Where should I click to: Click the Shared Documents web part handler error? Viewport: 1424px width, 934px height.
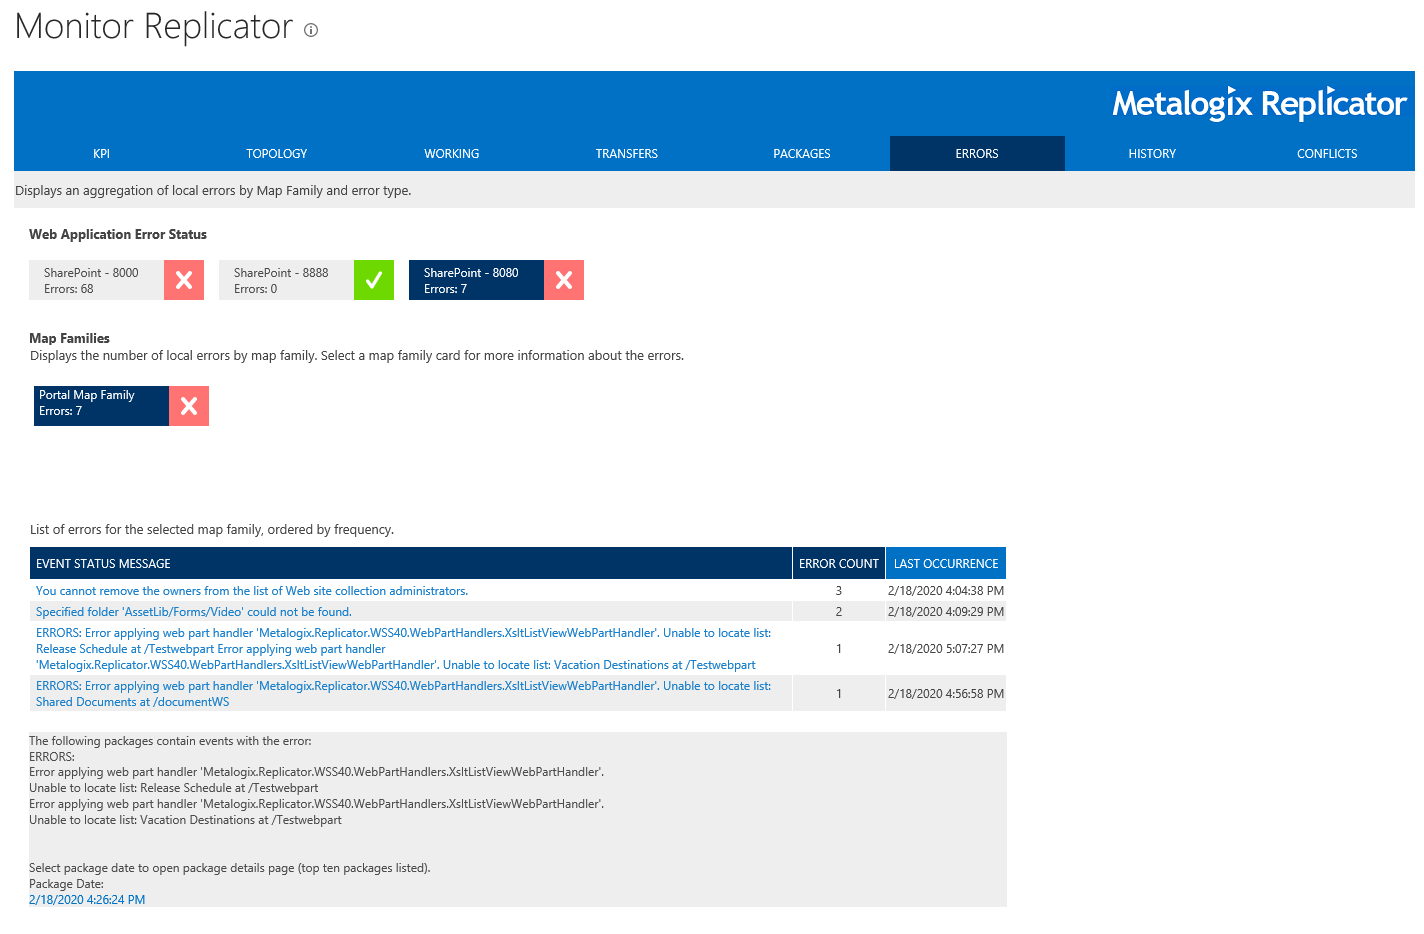click(400, 693)
